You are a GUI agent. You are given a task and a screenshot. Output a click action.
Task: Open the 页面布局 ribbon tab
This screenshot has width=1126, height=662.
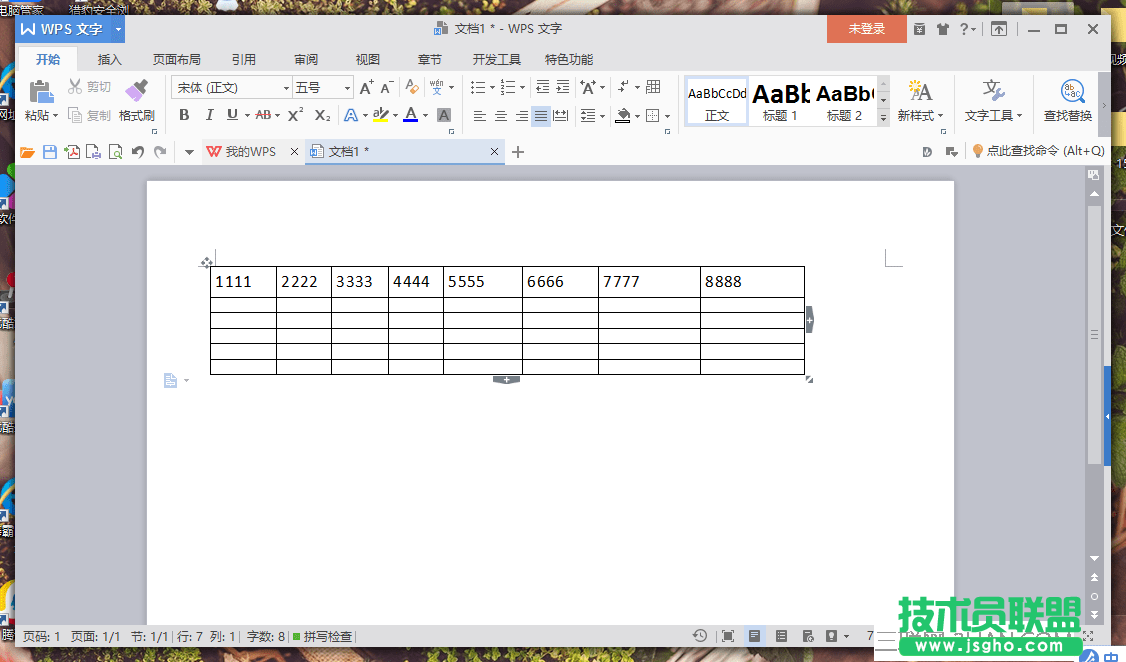pyautogui.click(x=176, y=59)
